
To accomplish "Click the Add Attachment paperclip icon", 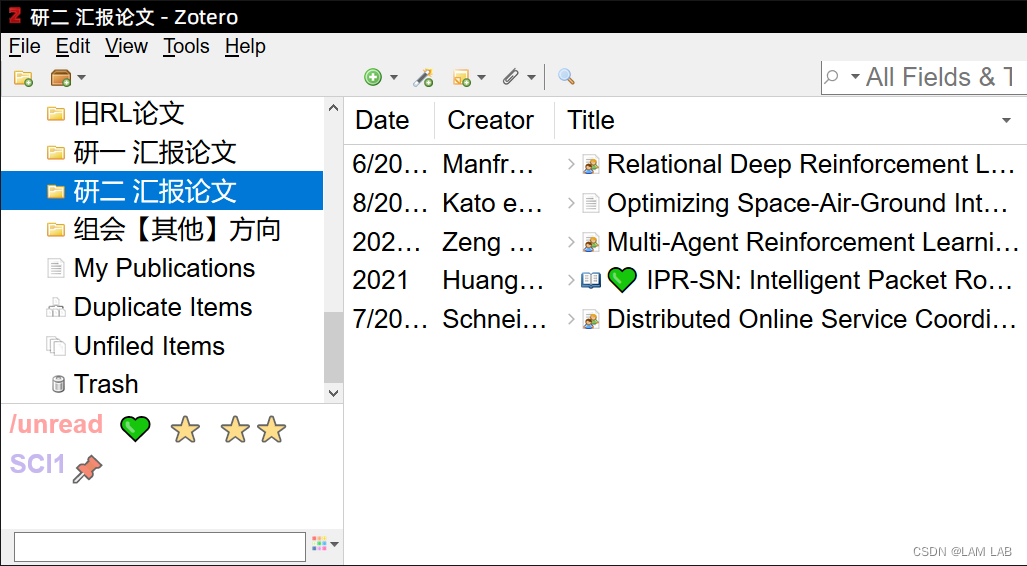I will coord(510,77).
